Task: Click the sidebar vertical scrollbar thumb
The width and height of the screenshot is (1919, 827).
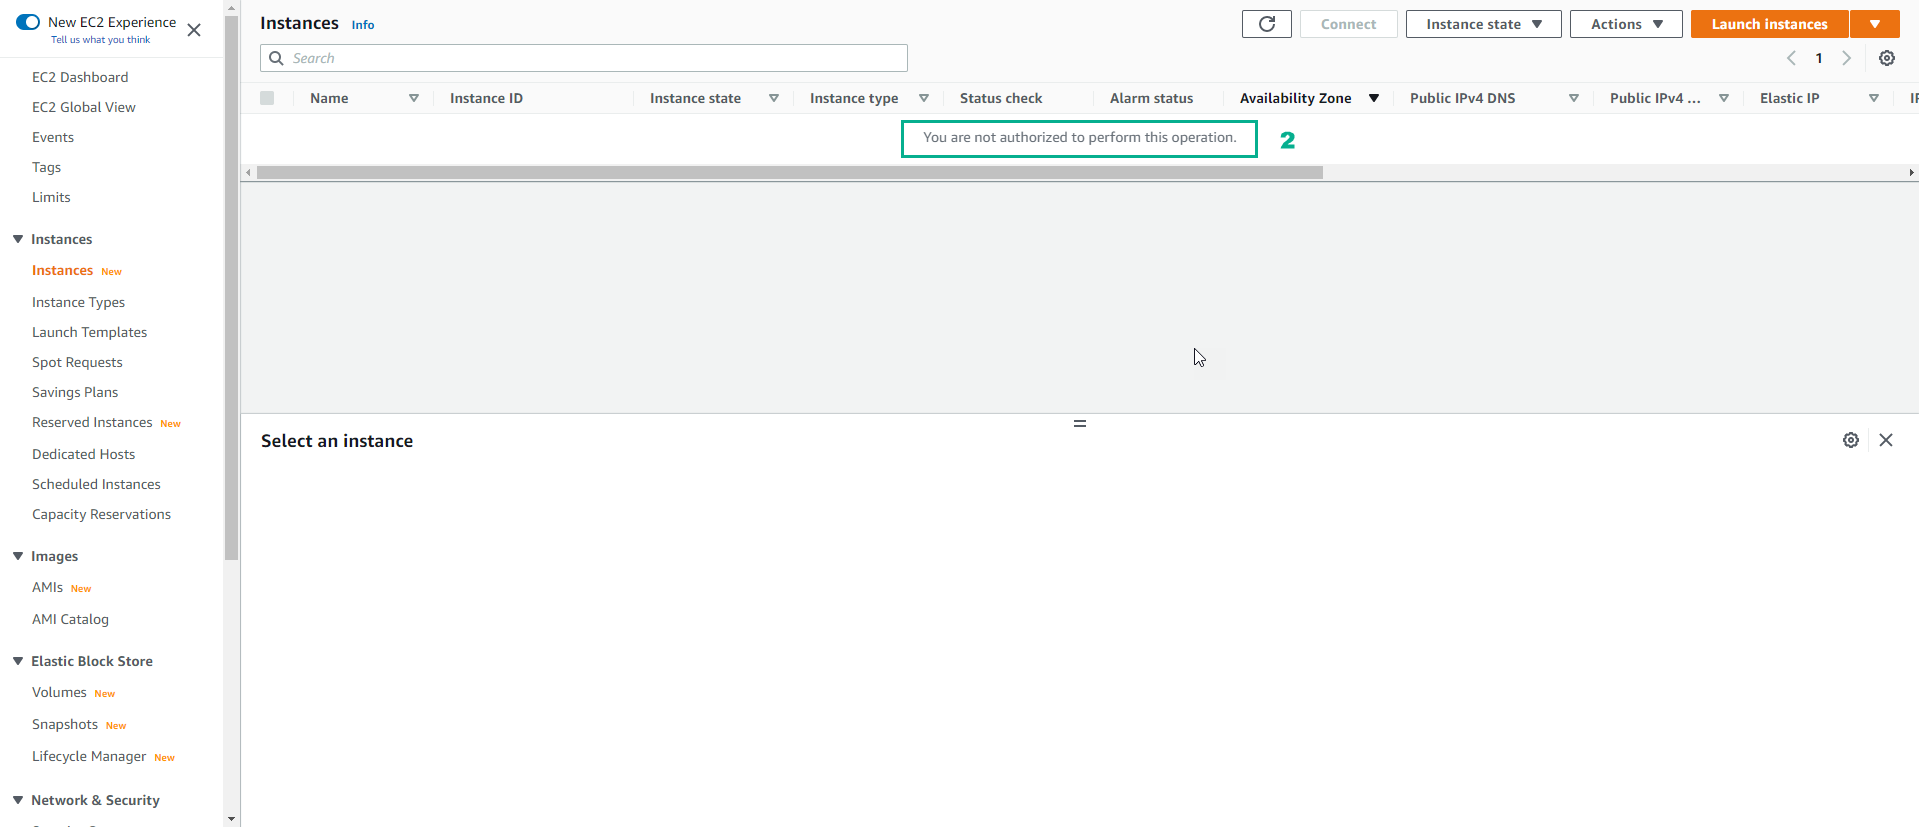Action: coord(232,288)
